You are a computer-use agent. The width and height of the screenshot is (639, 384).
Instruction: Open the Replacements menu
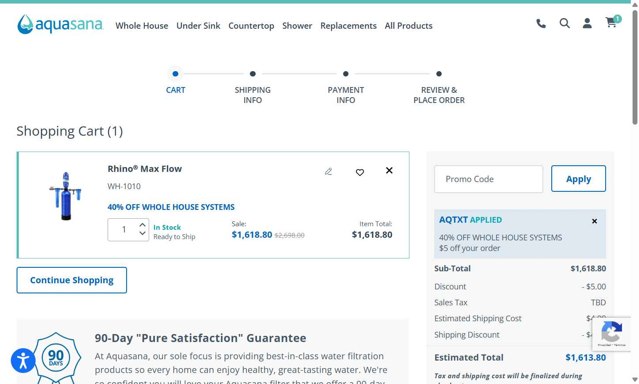tap(348, 26)
